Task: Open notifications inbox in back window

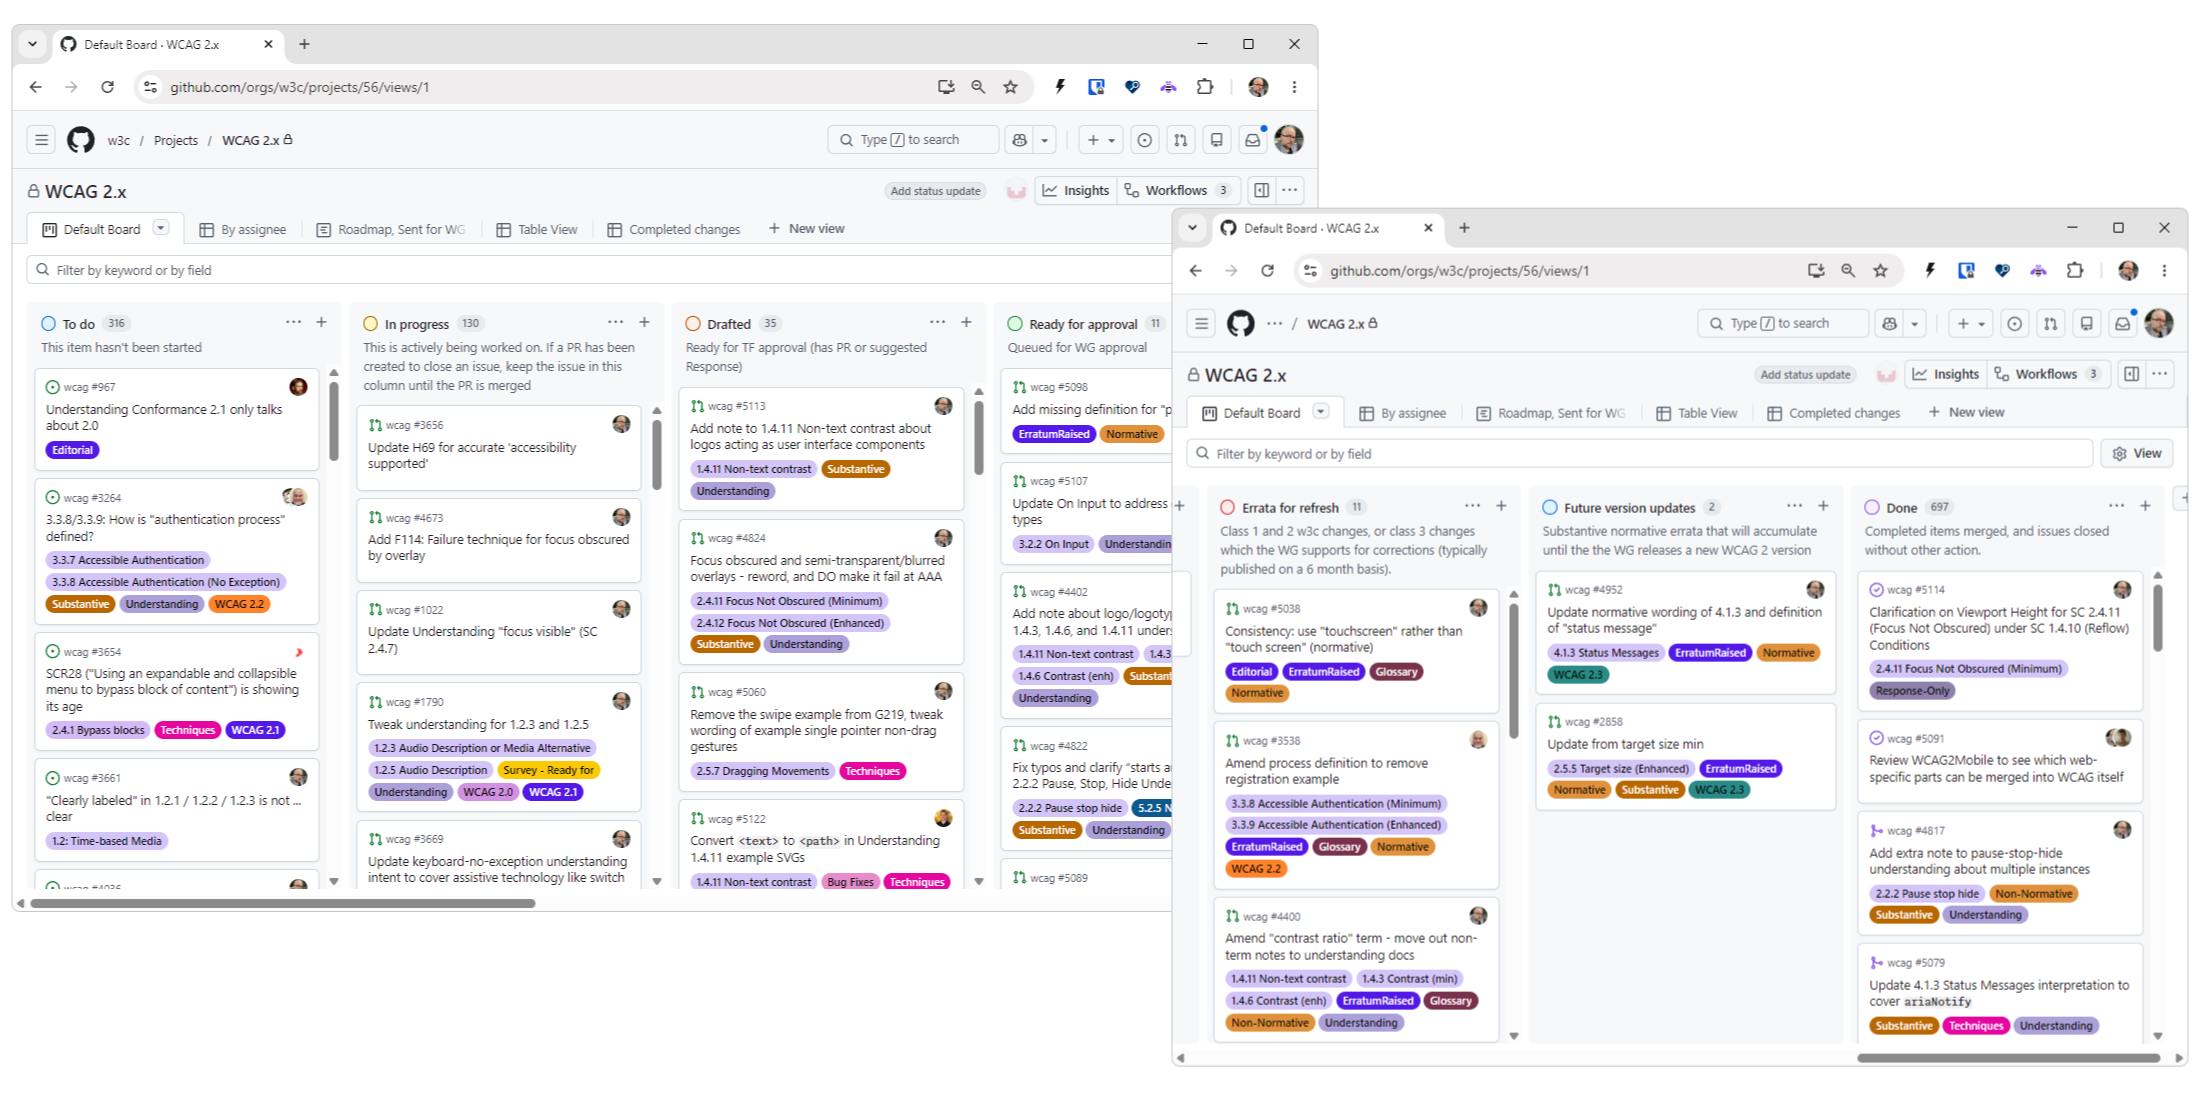Action: 1252,140
